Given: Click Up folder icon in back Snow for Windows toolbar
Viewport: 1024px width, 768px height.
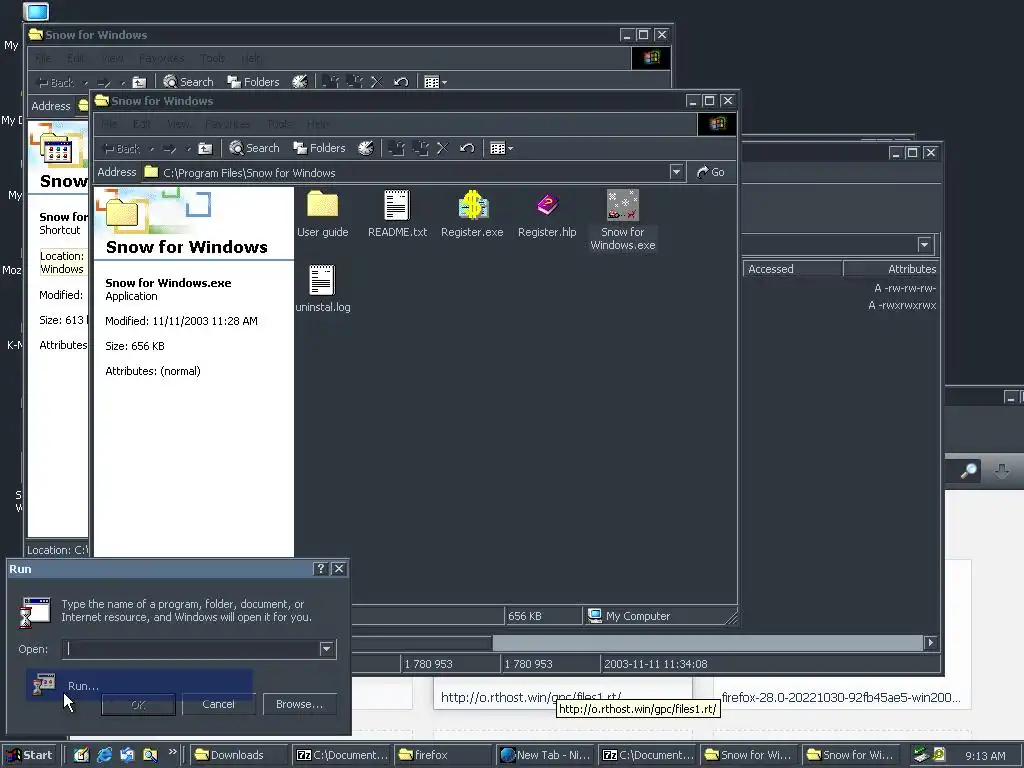Looking at the screenshot, I should [139, 82].
